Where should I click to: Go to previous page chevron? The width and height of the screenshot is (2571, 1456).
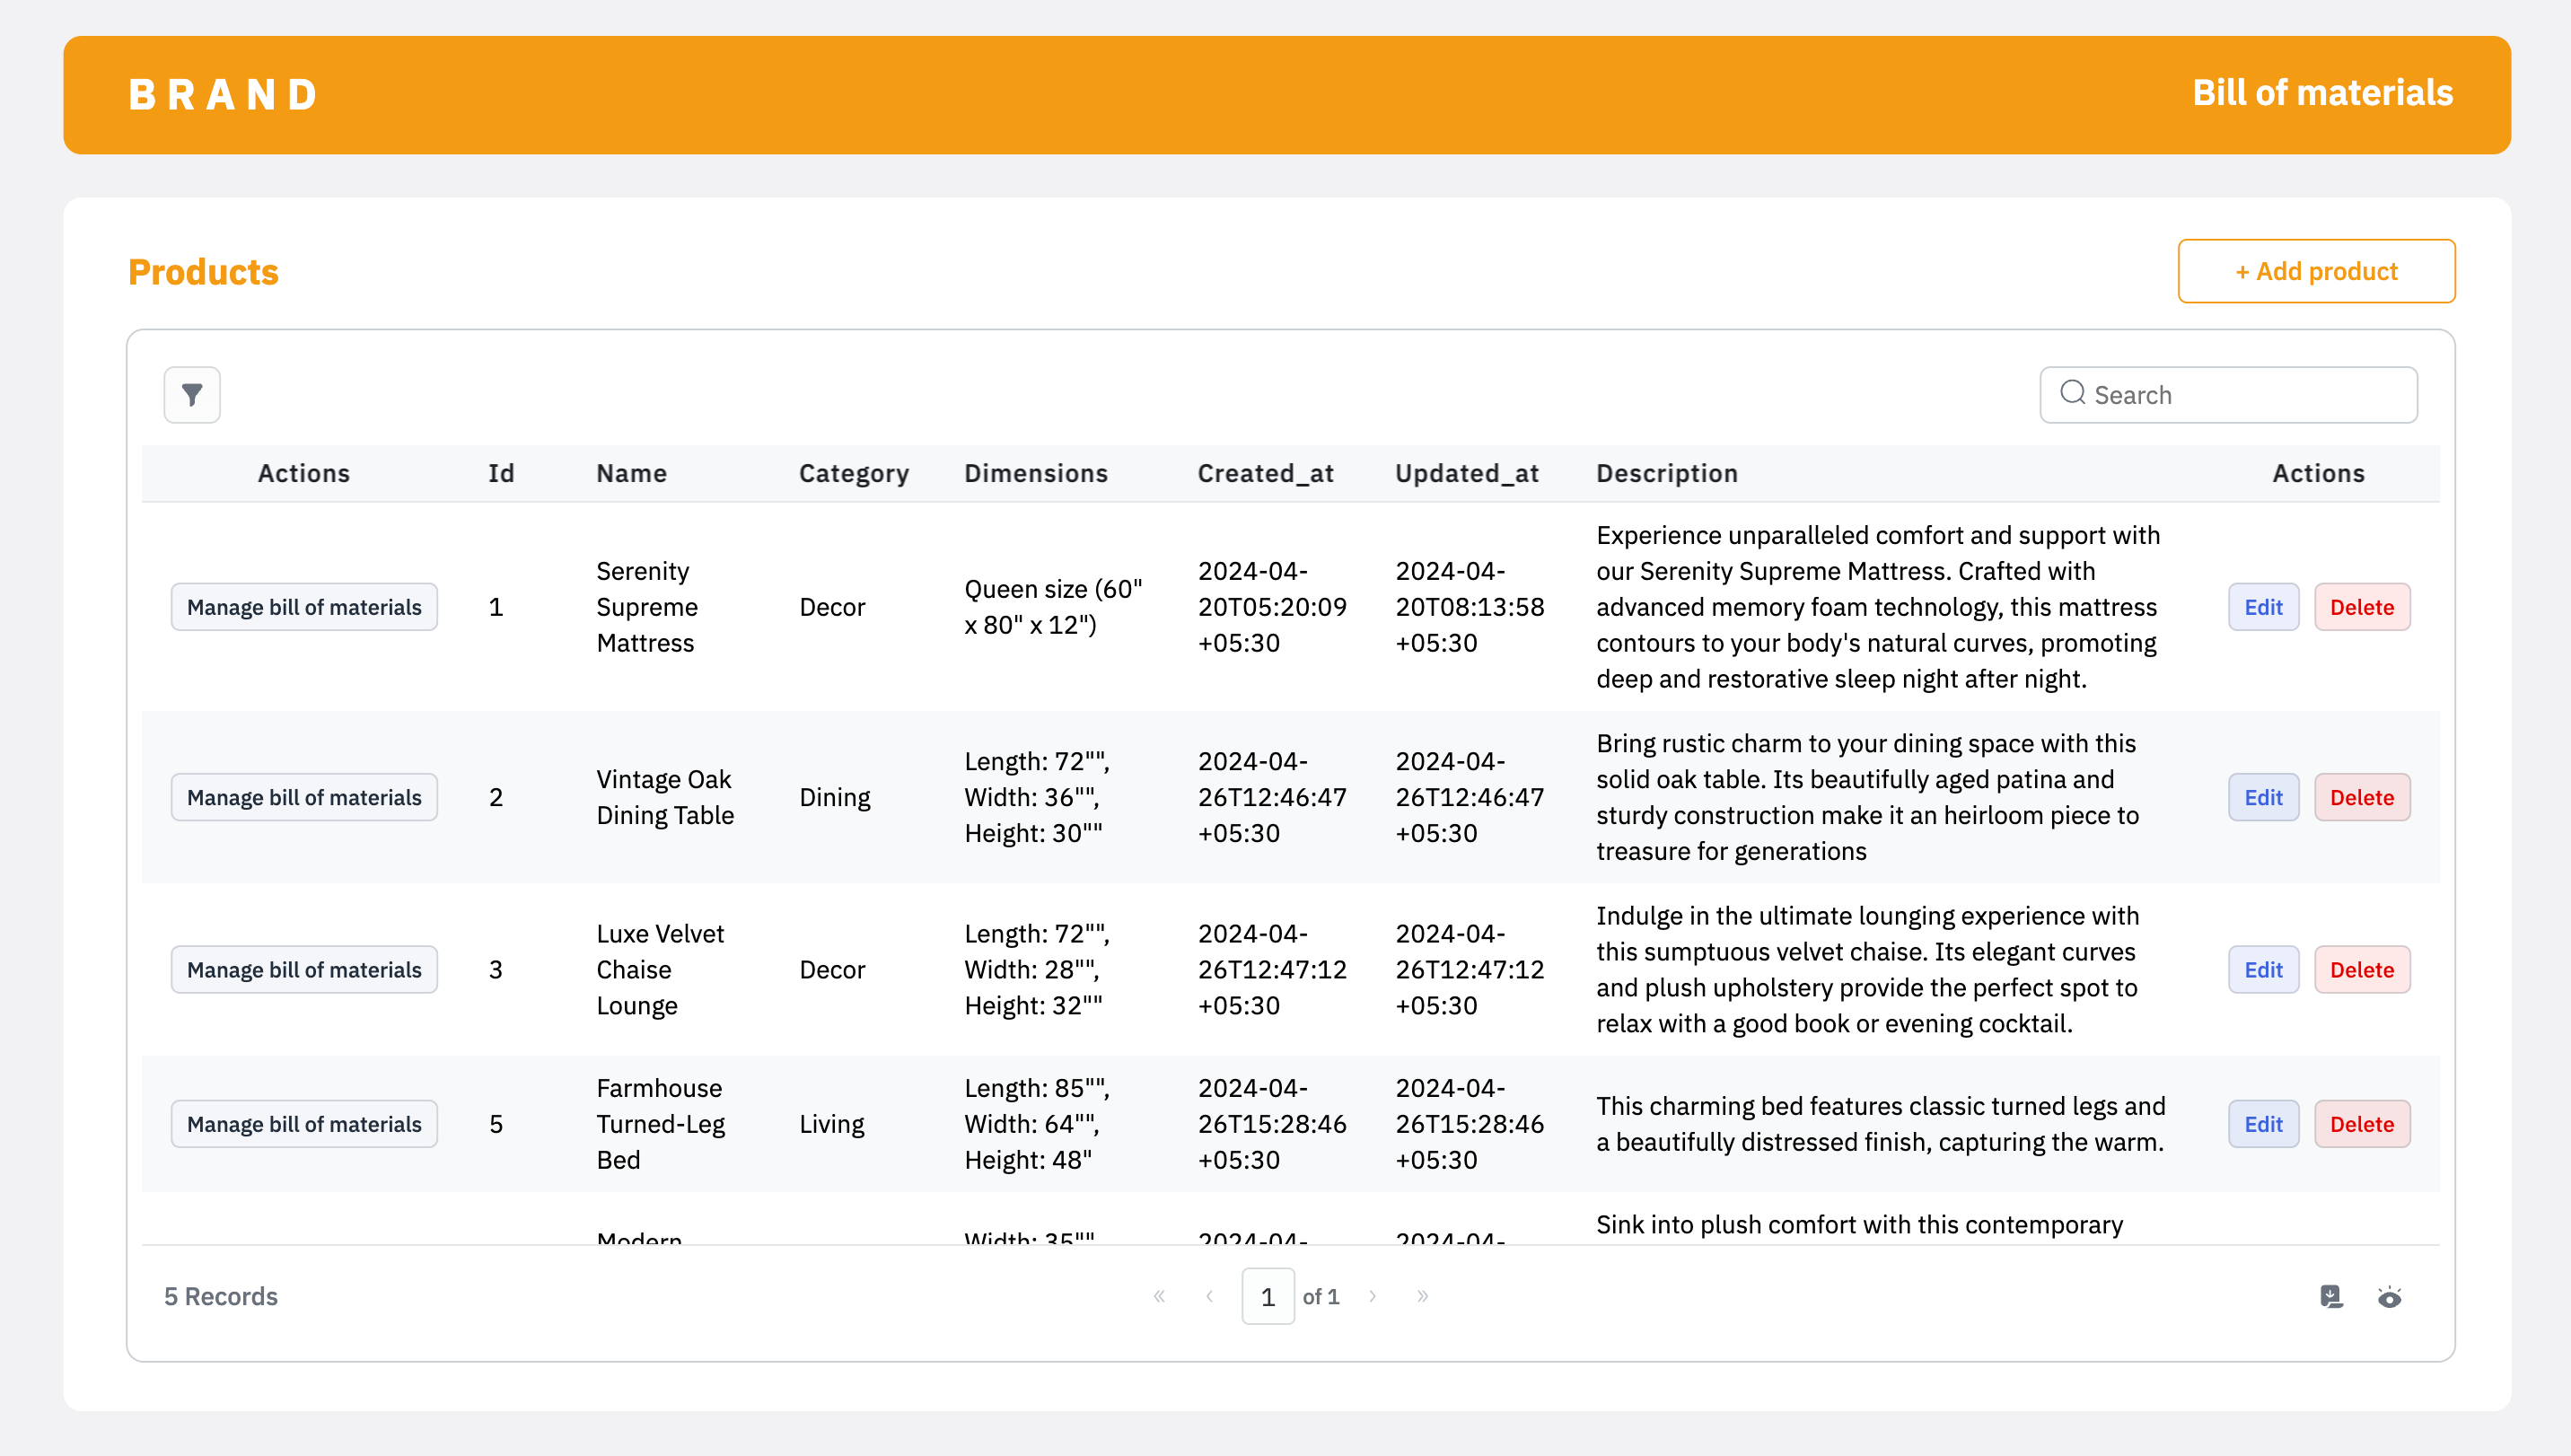pos(1210,1296)
